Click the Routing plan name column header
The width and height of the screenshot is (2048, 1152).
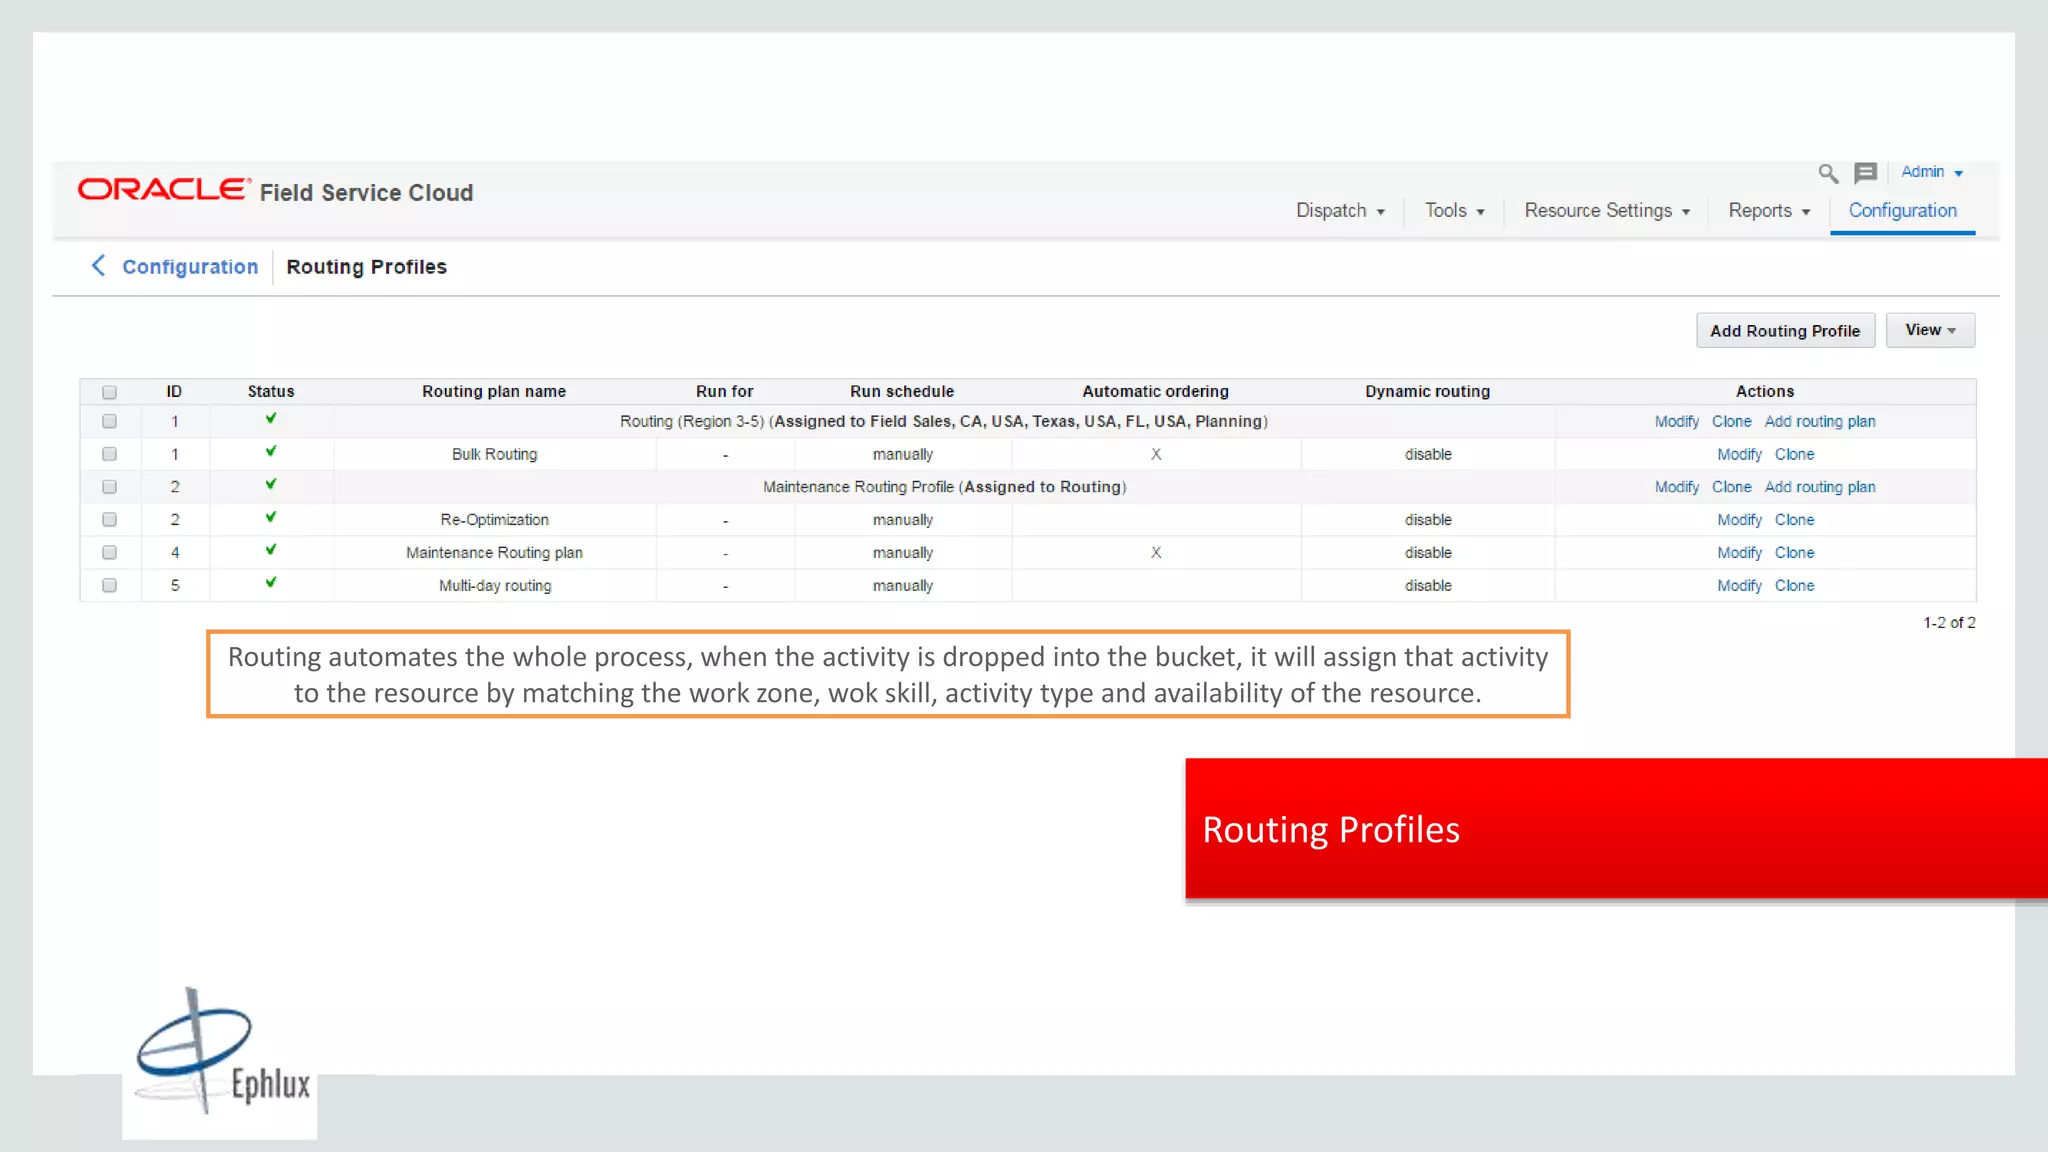pos(494,392)
